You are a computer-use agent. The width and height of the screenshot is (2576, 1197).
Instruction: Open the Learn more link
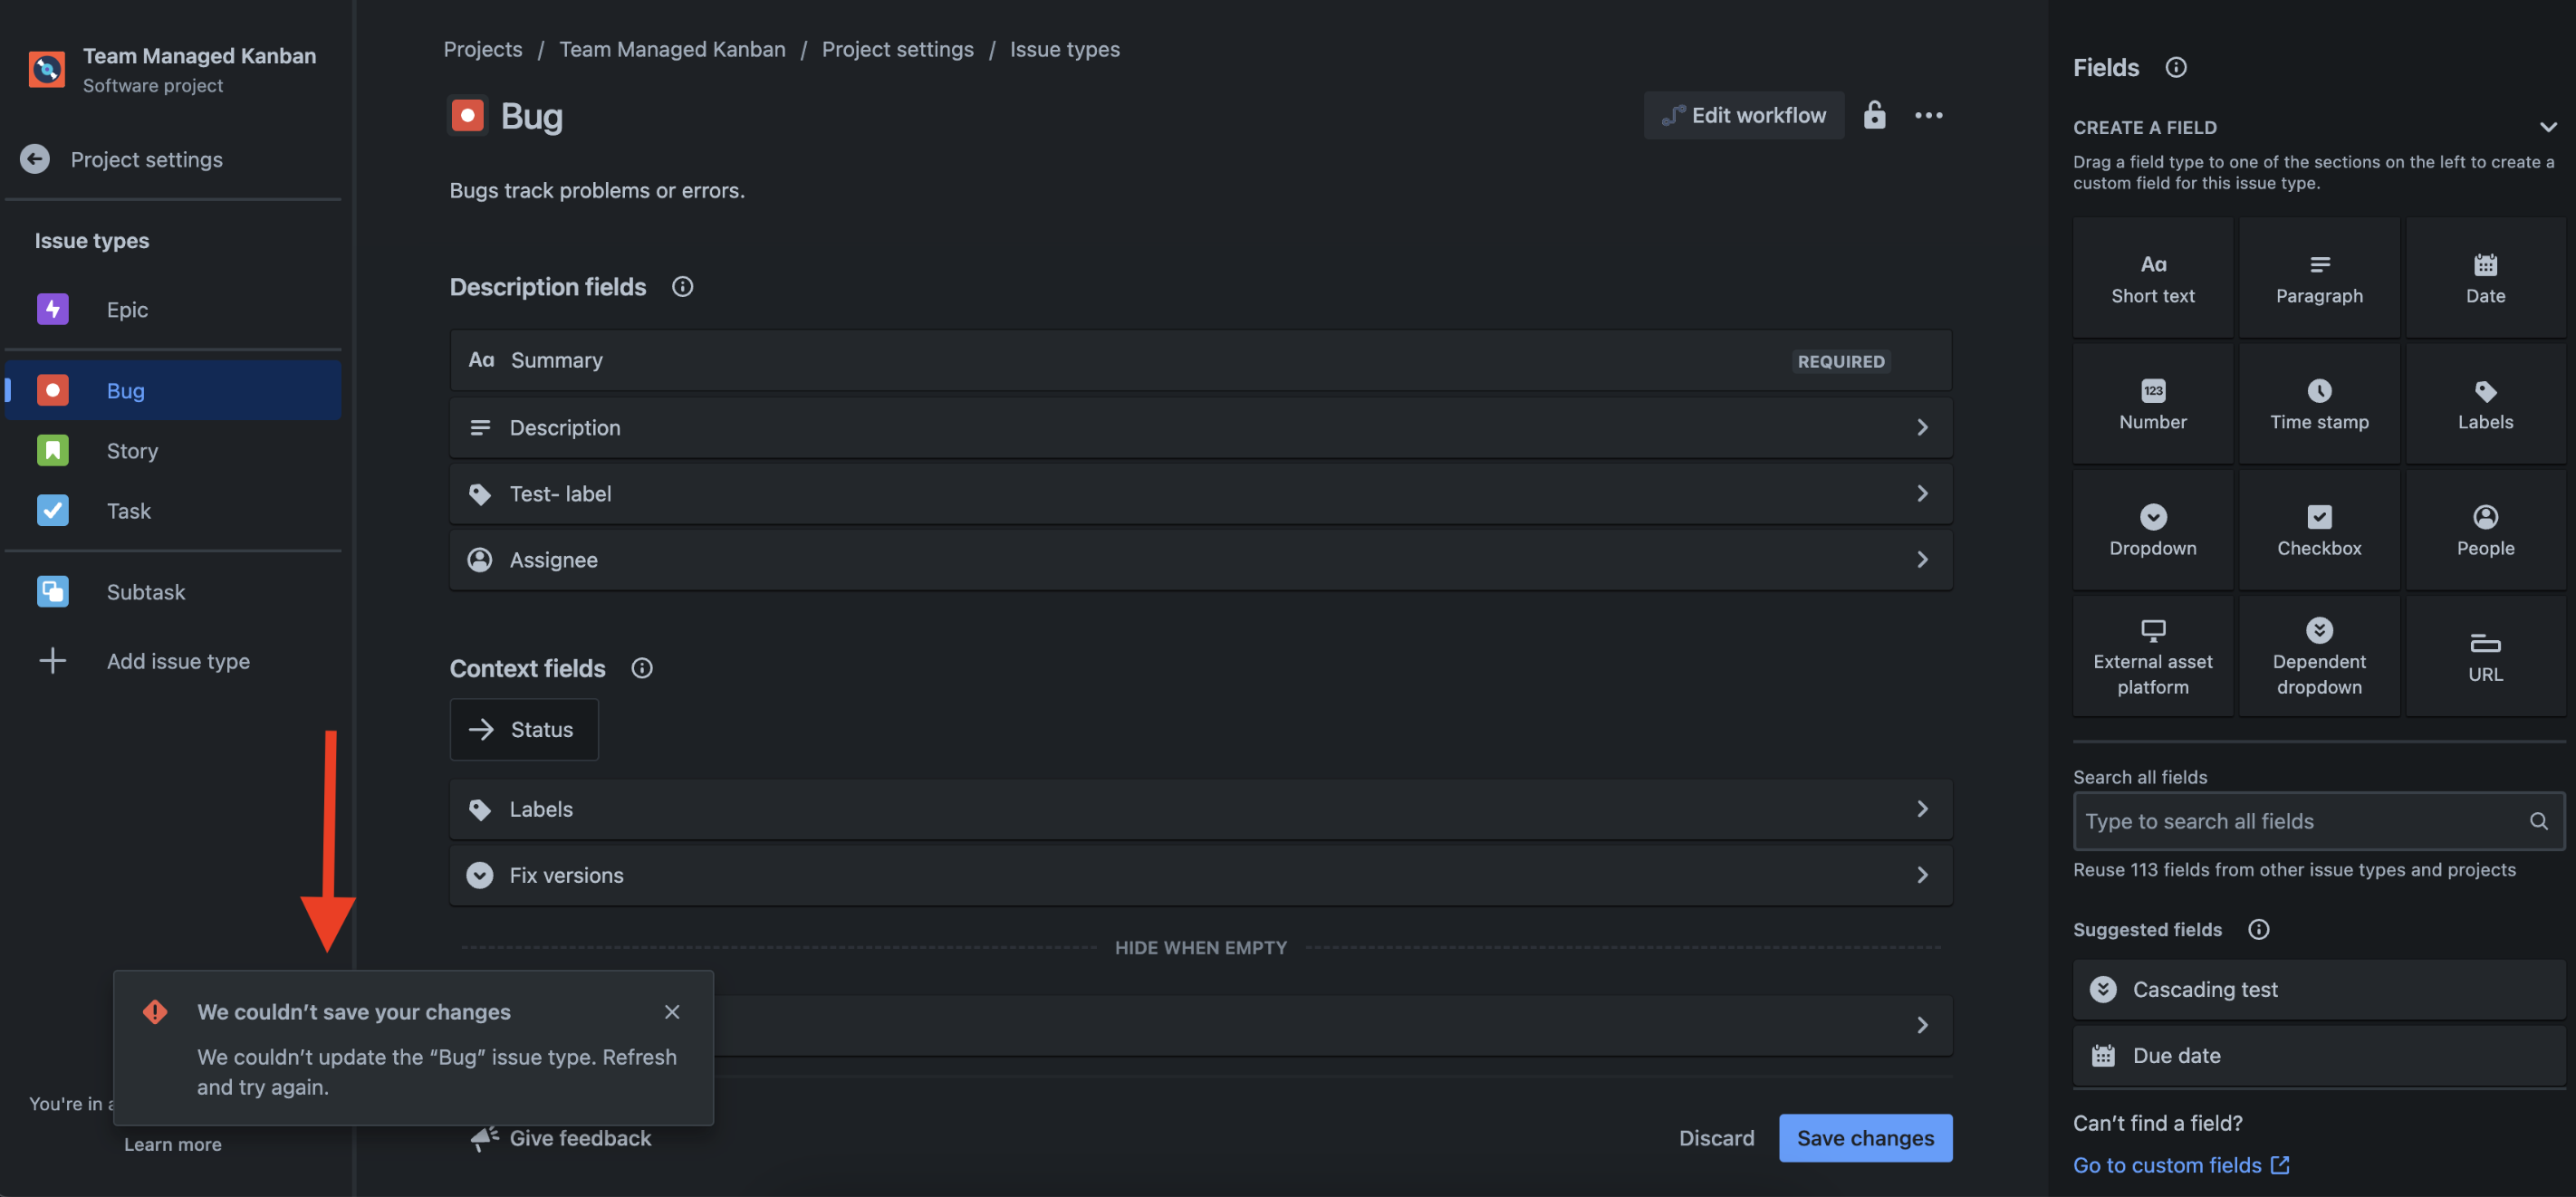pyautogui.click(x=173, y=1144)
